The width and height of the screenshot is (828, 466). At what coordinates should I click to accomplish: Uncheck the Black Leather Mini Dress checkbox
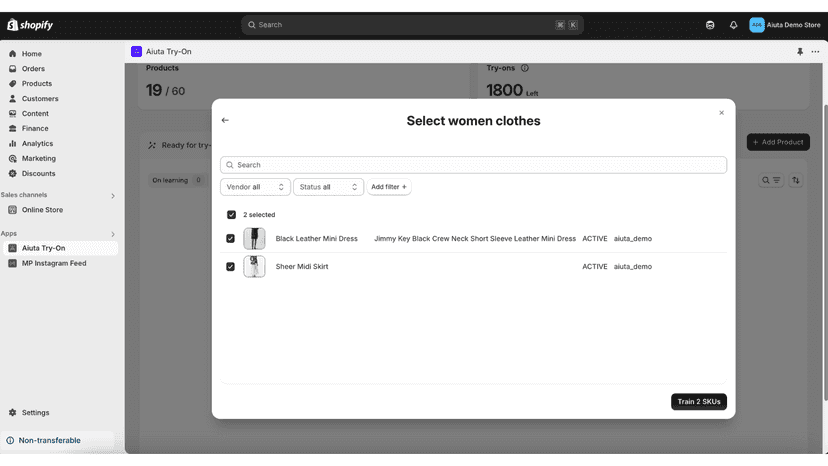click(x=230, y=239)
